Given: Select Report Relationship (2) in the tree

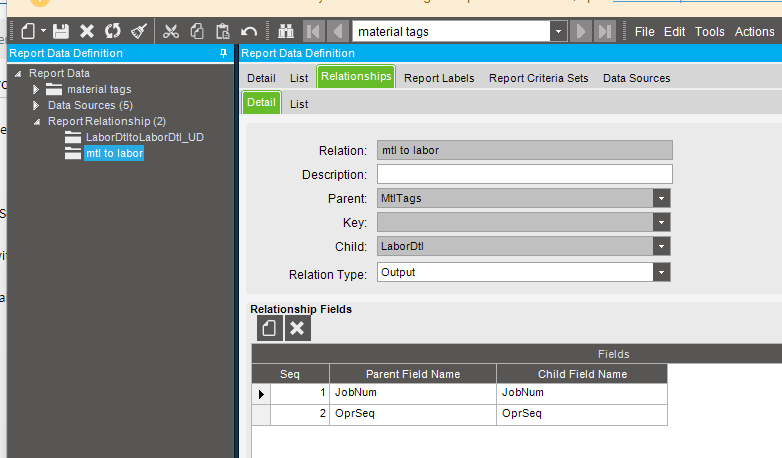Looking at the screenshot, I should click(107, 121).
